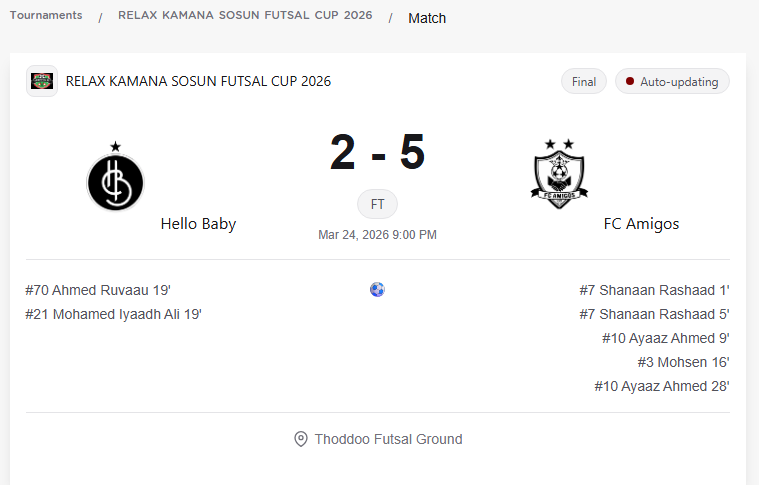Viewport: 759px width, 485px height.
Task: Open the Tournaments breadcrumb link
Action: click(x=46, y=16)
